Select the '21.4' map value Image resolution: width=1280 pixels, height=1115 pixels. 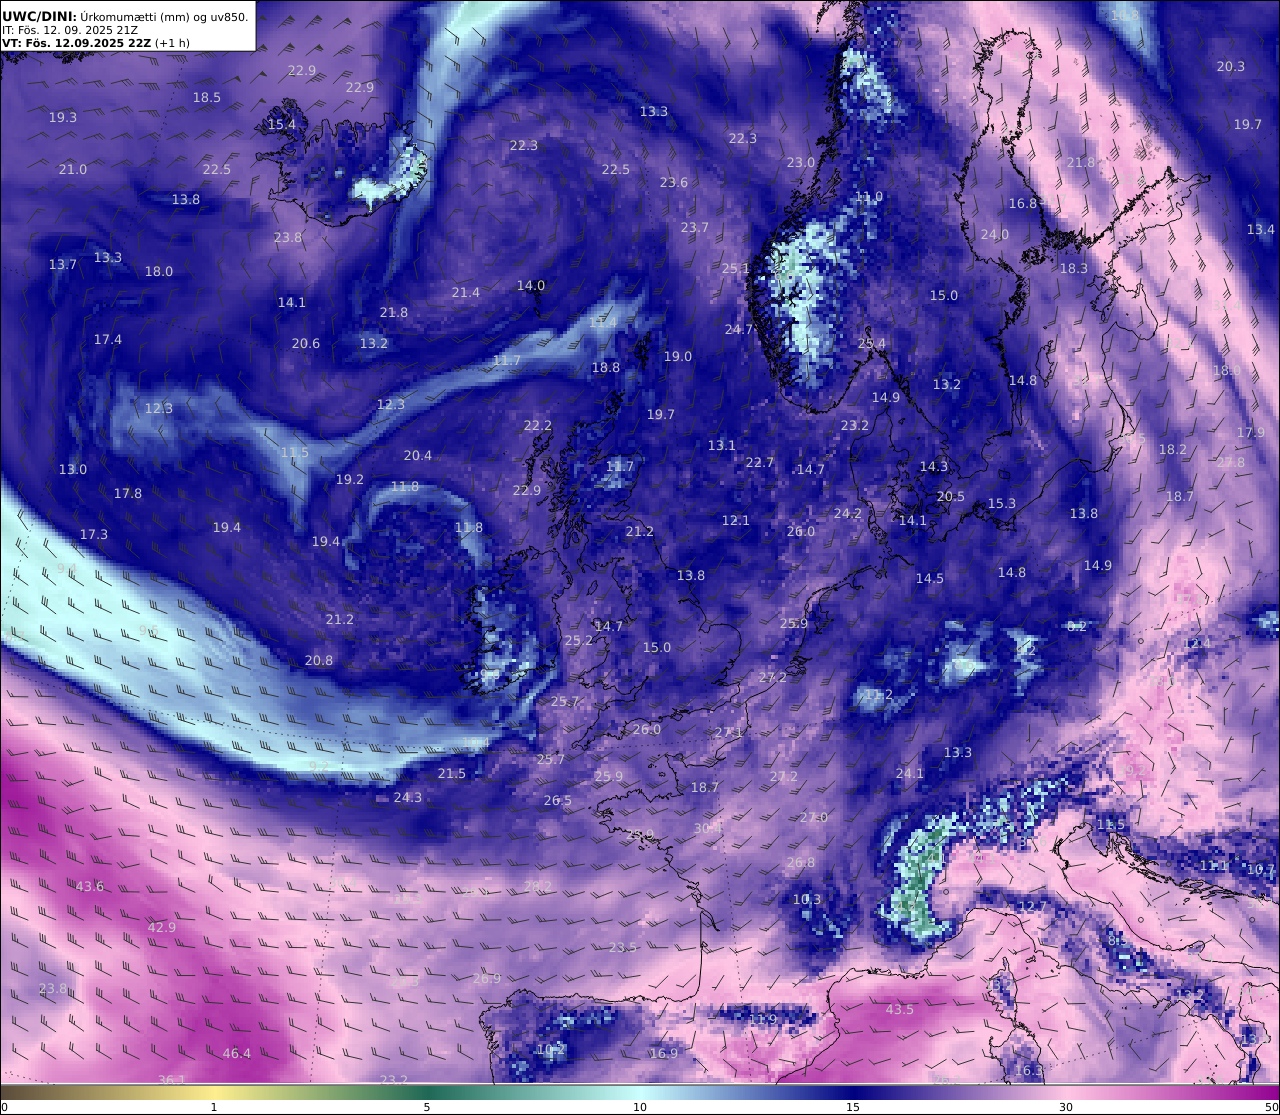[466, 293]
